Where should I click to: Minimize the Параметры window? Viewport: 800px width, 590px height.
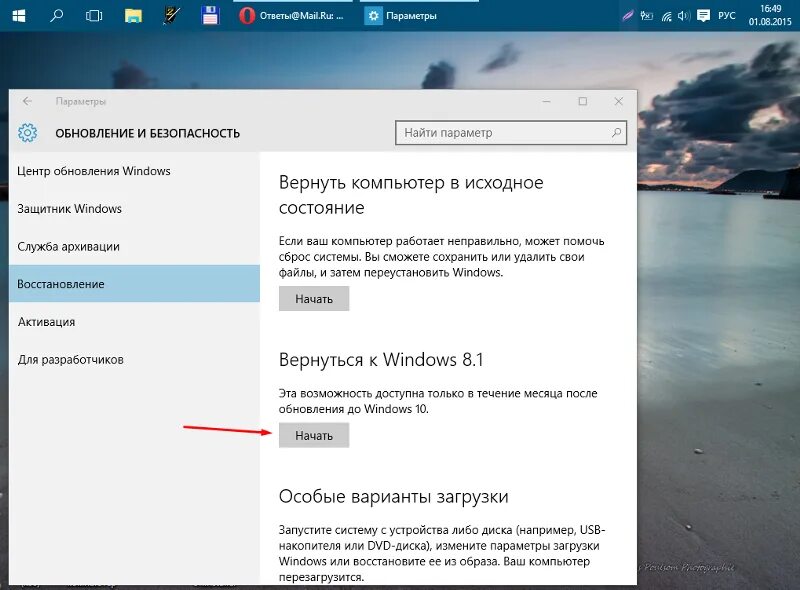546,101
